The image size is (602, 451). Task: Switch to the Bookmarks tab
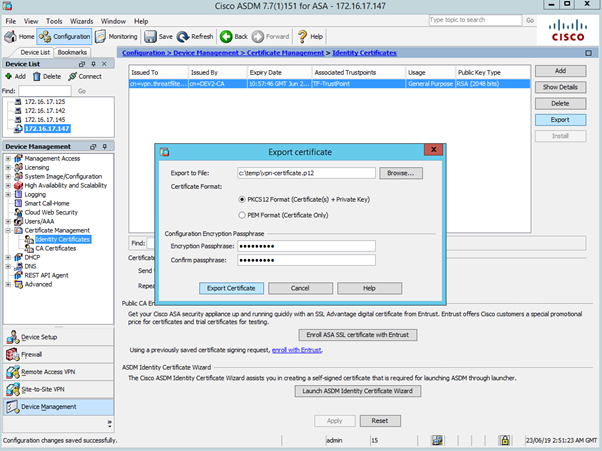click(x=73, y=51)
